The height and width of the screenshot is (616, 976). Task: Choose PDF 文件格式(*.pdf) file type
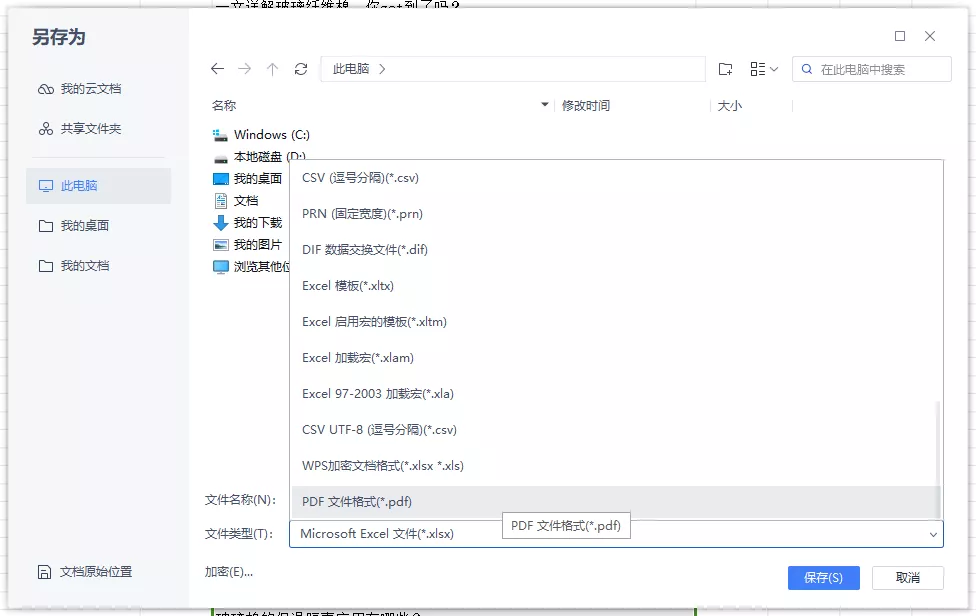click(615, 502)
